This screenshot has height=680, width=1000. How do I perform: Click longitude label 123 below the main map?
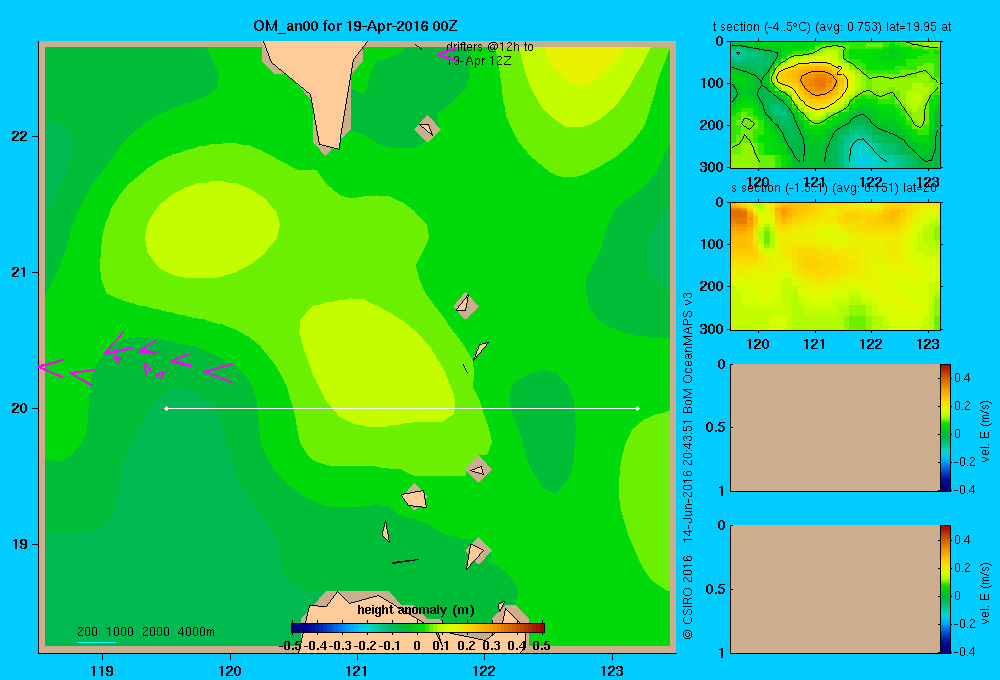pos(612,670)
